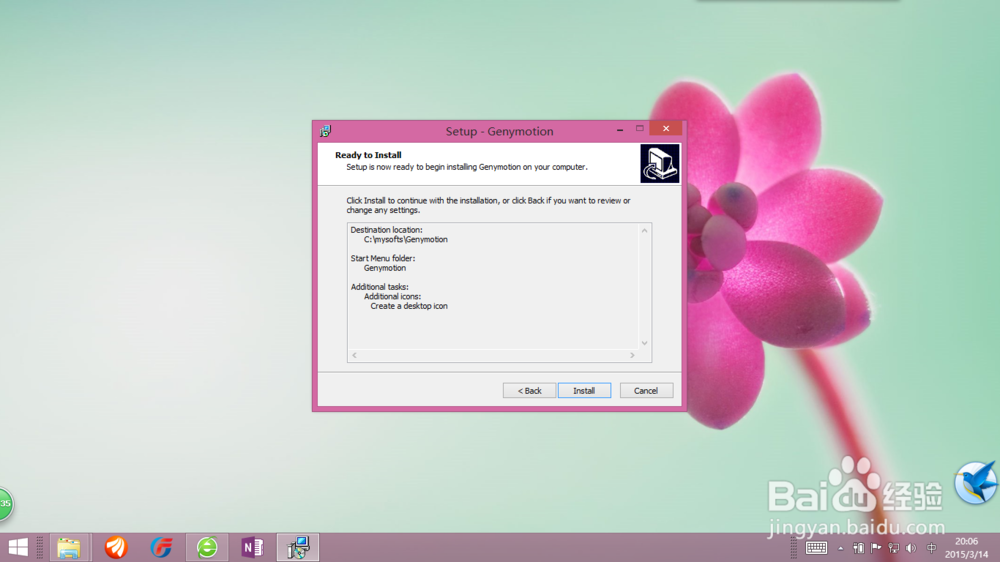The width and height of the screenshot is (1000, 562).
Task: Click the 'Ready to Install' heading
Action: [368, 155]
